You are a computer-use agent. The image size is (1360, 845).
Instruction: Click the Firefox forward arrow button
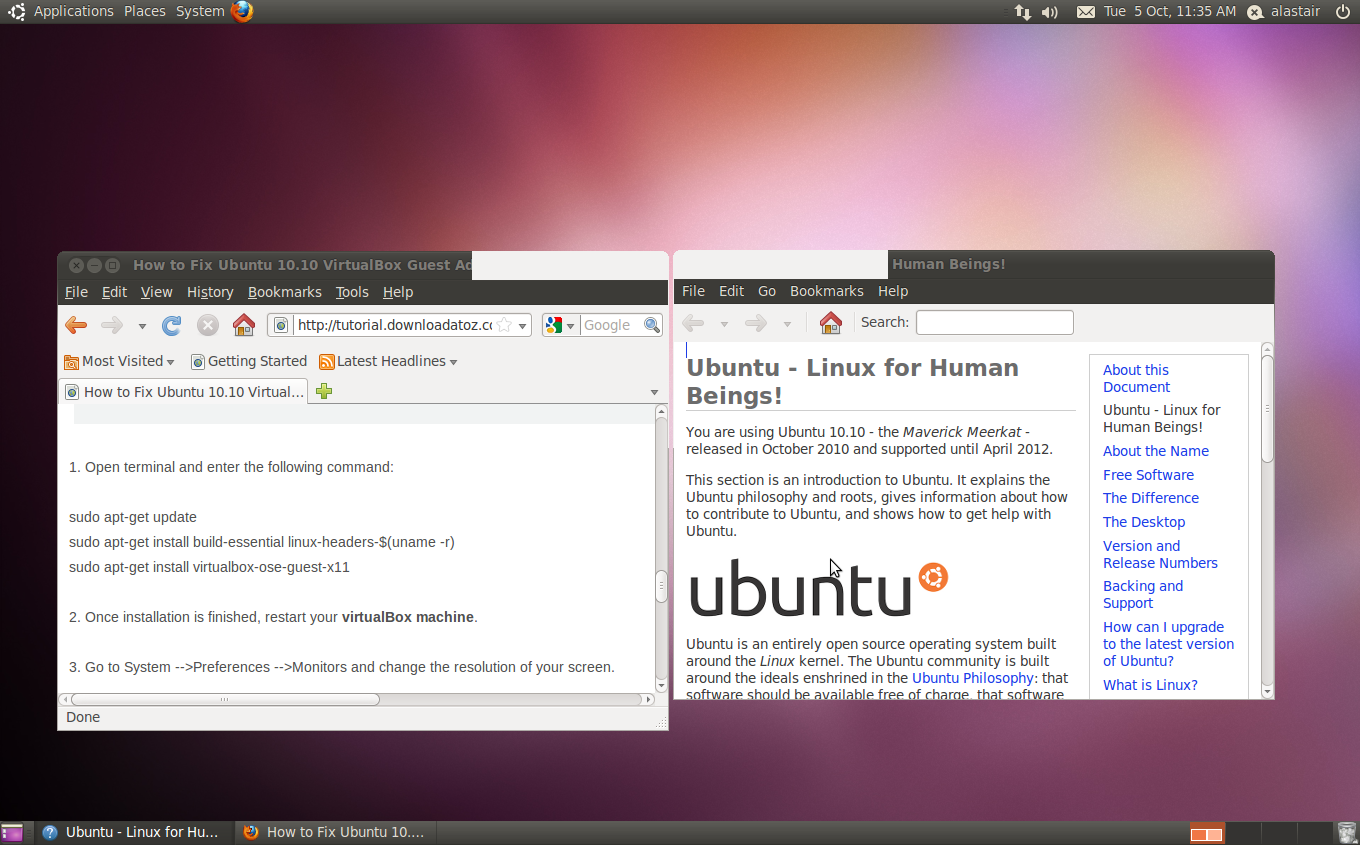click(x=112, y=325)
